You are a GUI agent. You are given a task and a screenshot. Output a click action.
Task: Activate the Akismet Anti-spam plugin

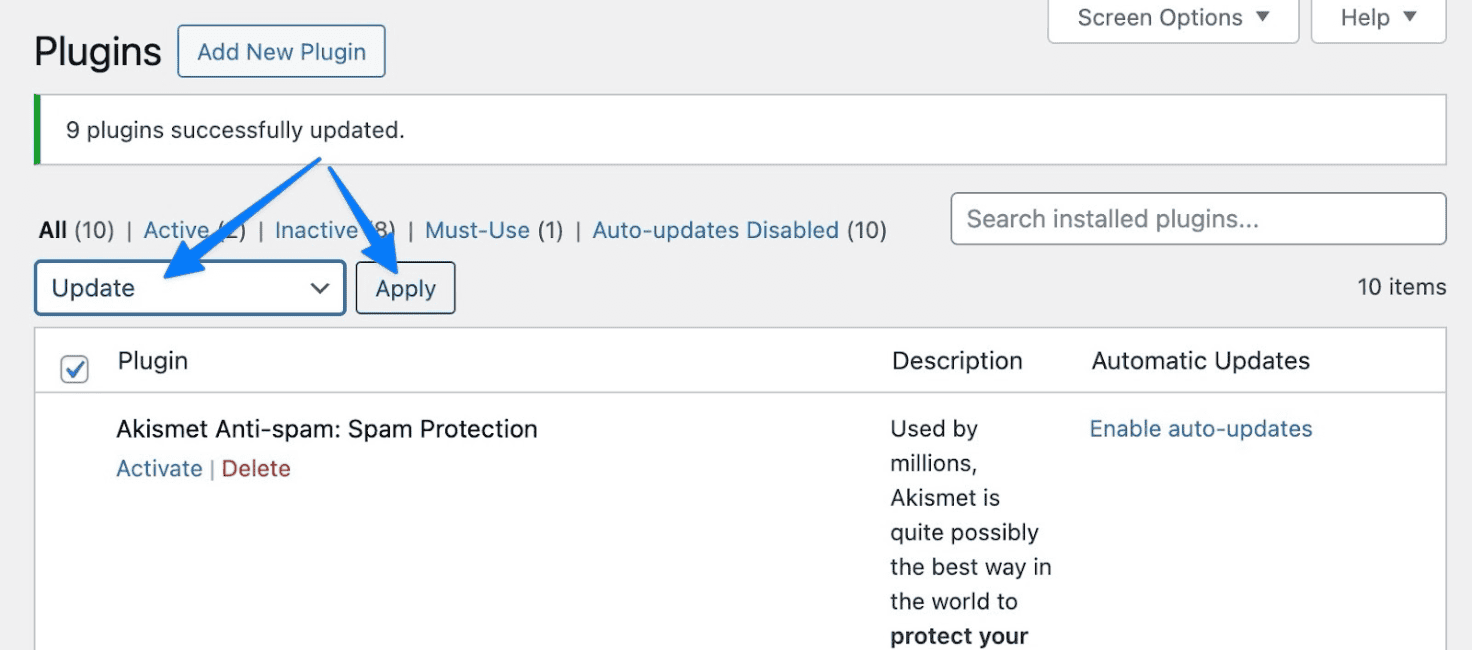point(159,469)
